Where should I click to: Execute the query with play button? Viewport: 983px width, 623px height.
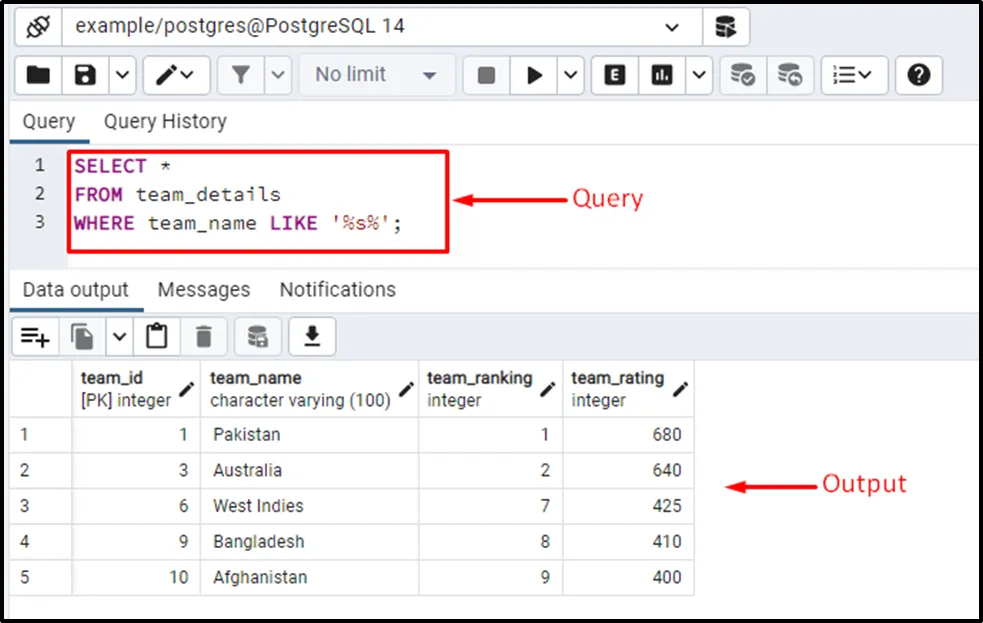[535, 75]
